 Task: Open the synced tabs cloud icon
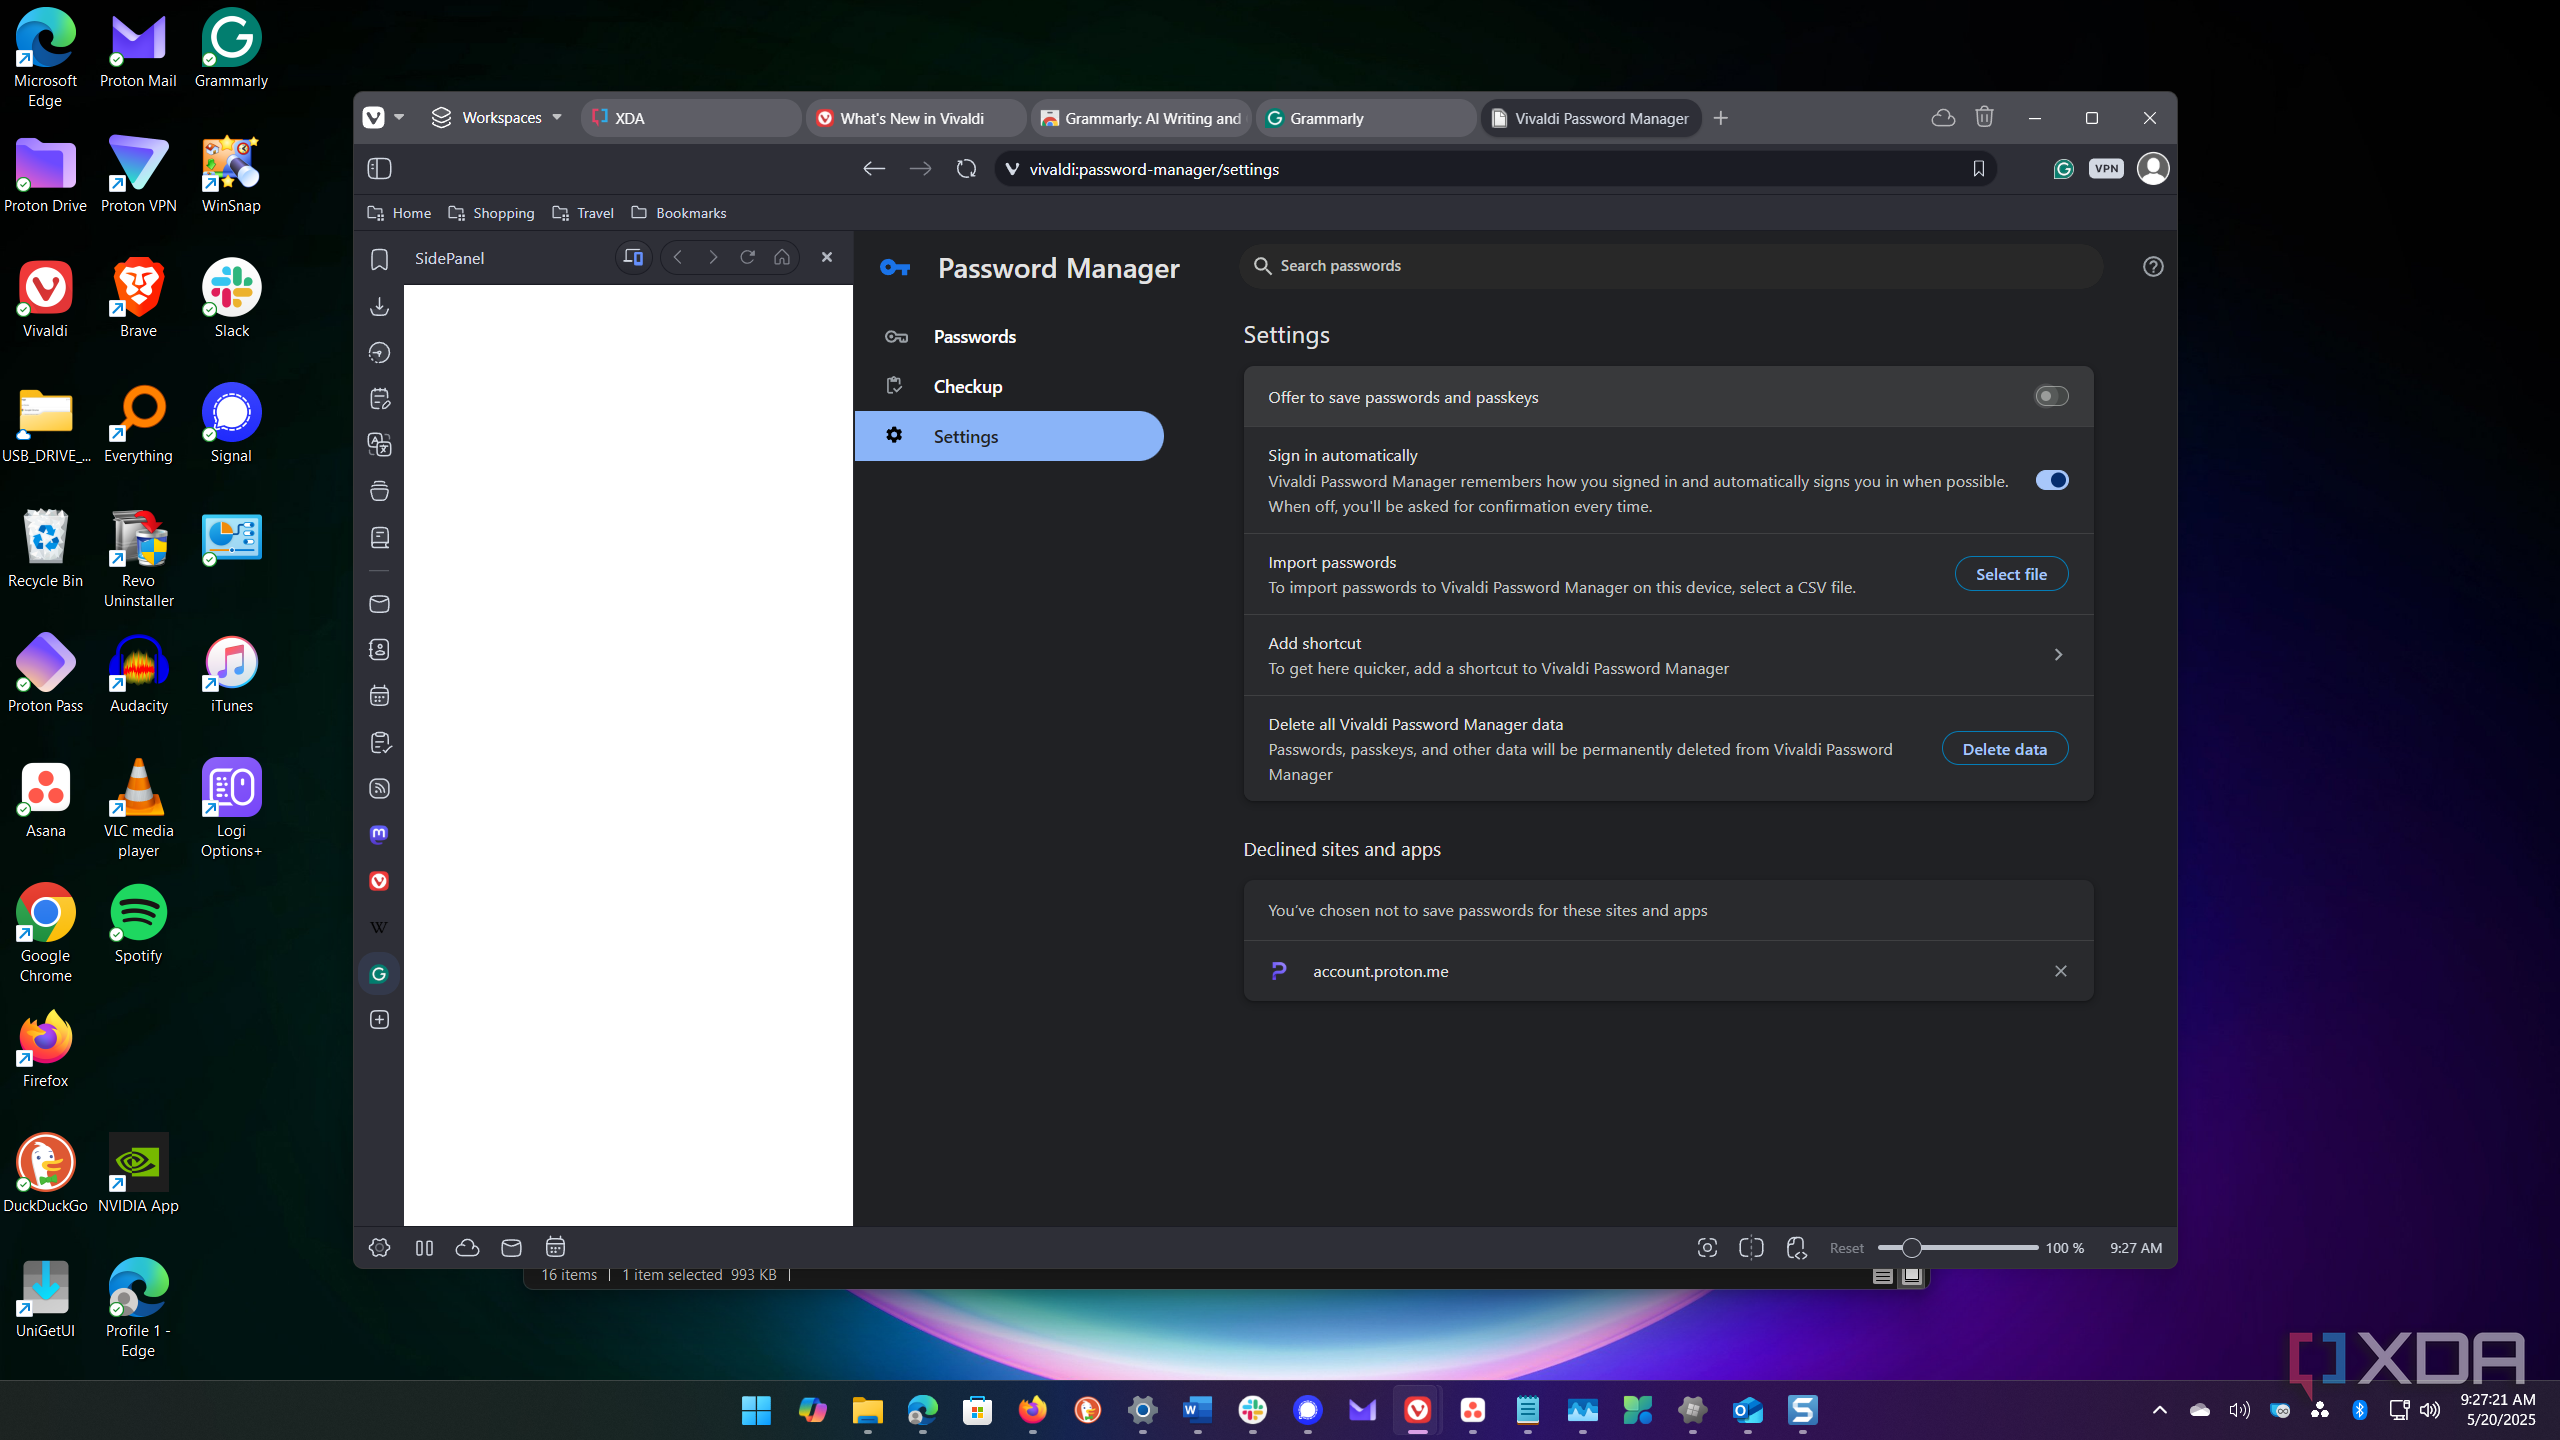pyautogui.click(x=1943, y=118)
